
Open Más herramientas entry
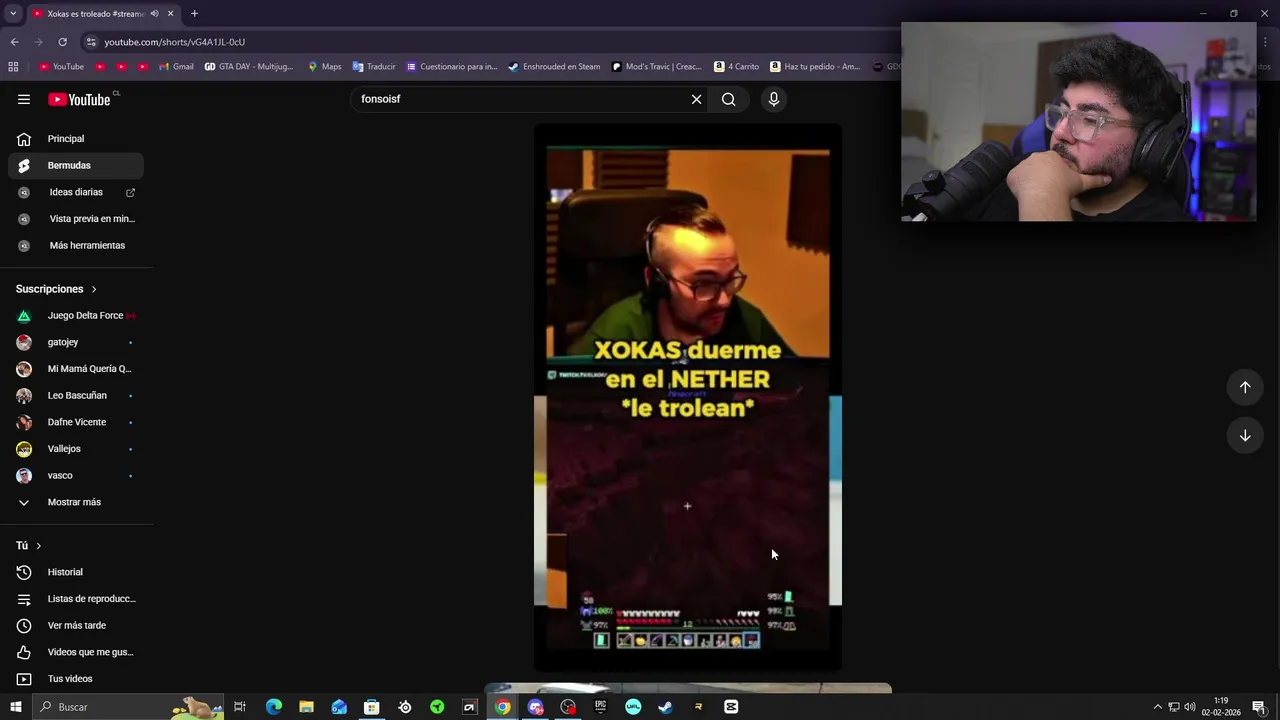click(76, 245)
